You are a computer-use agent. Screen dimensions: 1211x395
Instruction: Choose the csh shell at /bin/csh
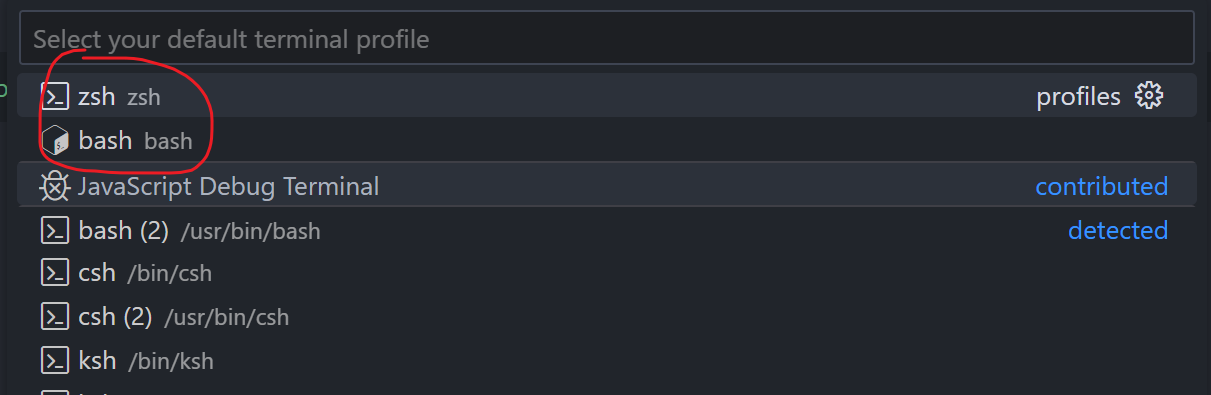608,273
